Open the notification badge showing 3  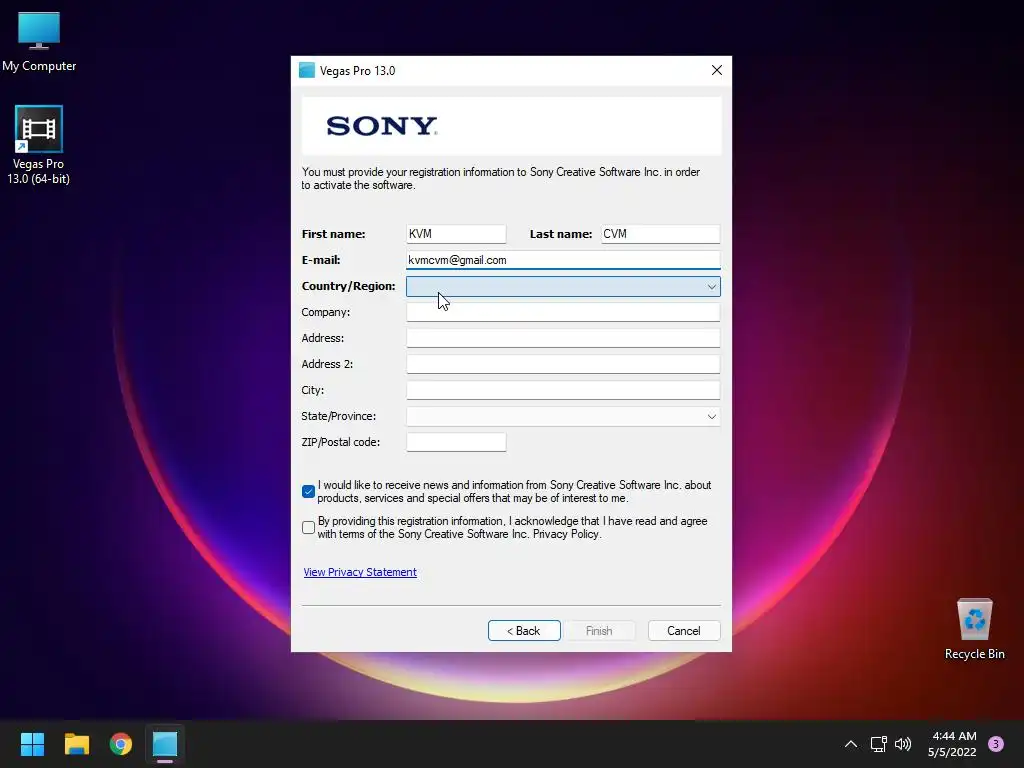click(996, 744)
